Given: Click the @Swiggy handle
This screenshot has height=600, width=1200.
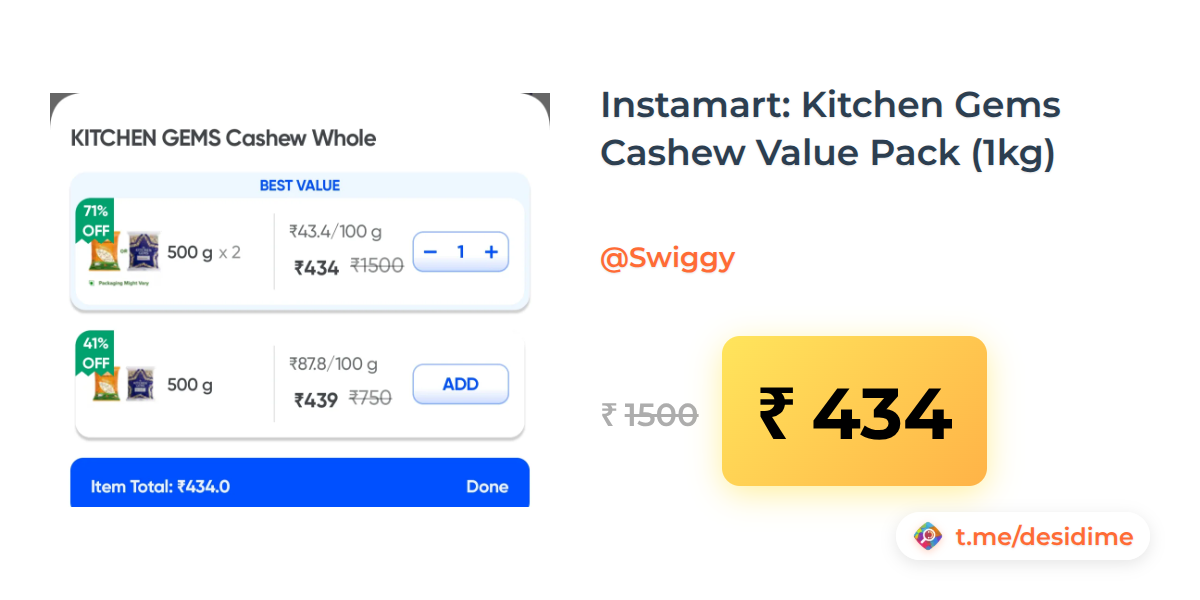Looking at the screenshot, I should point(667,258).
